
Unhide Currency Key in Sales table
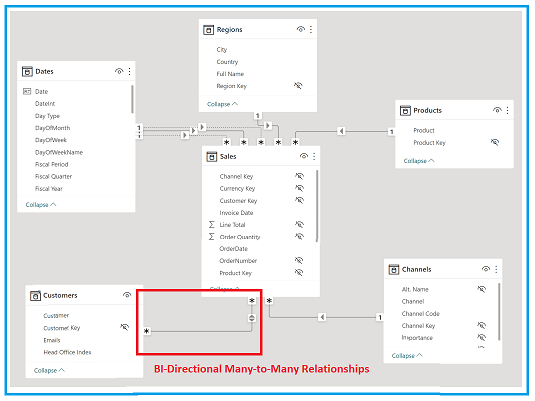click(299, 188)
